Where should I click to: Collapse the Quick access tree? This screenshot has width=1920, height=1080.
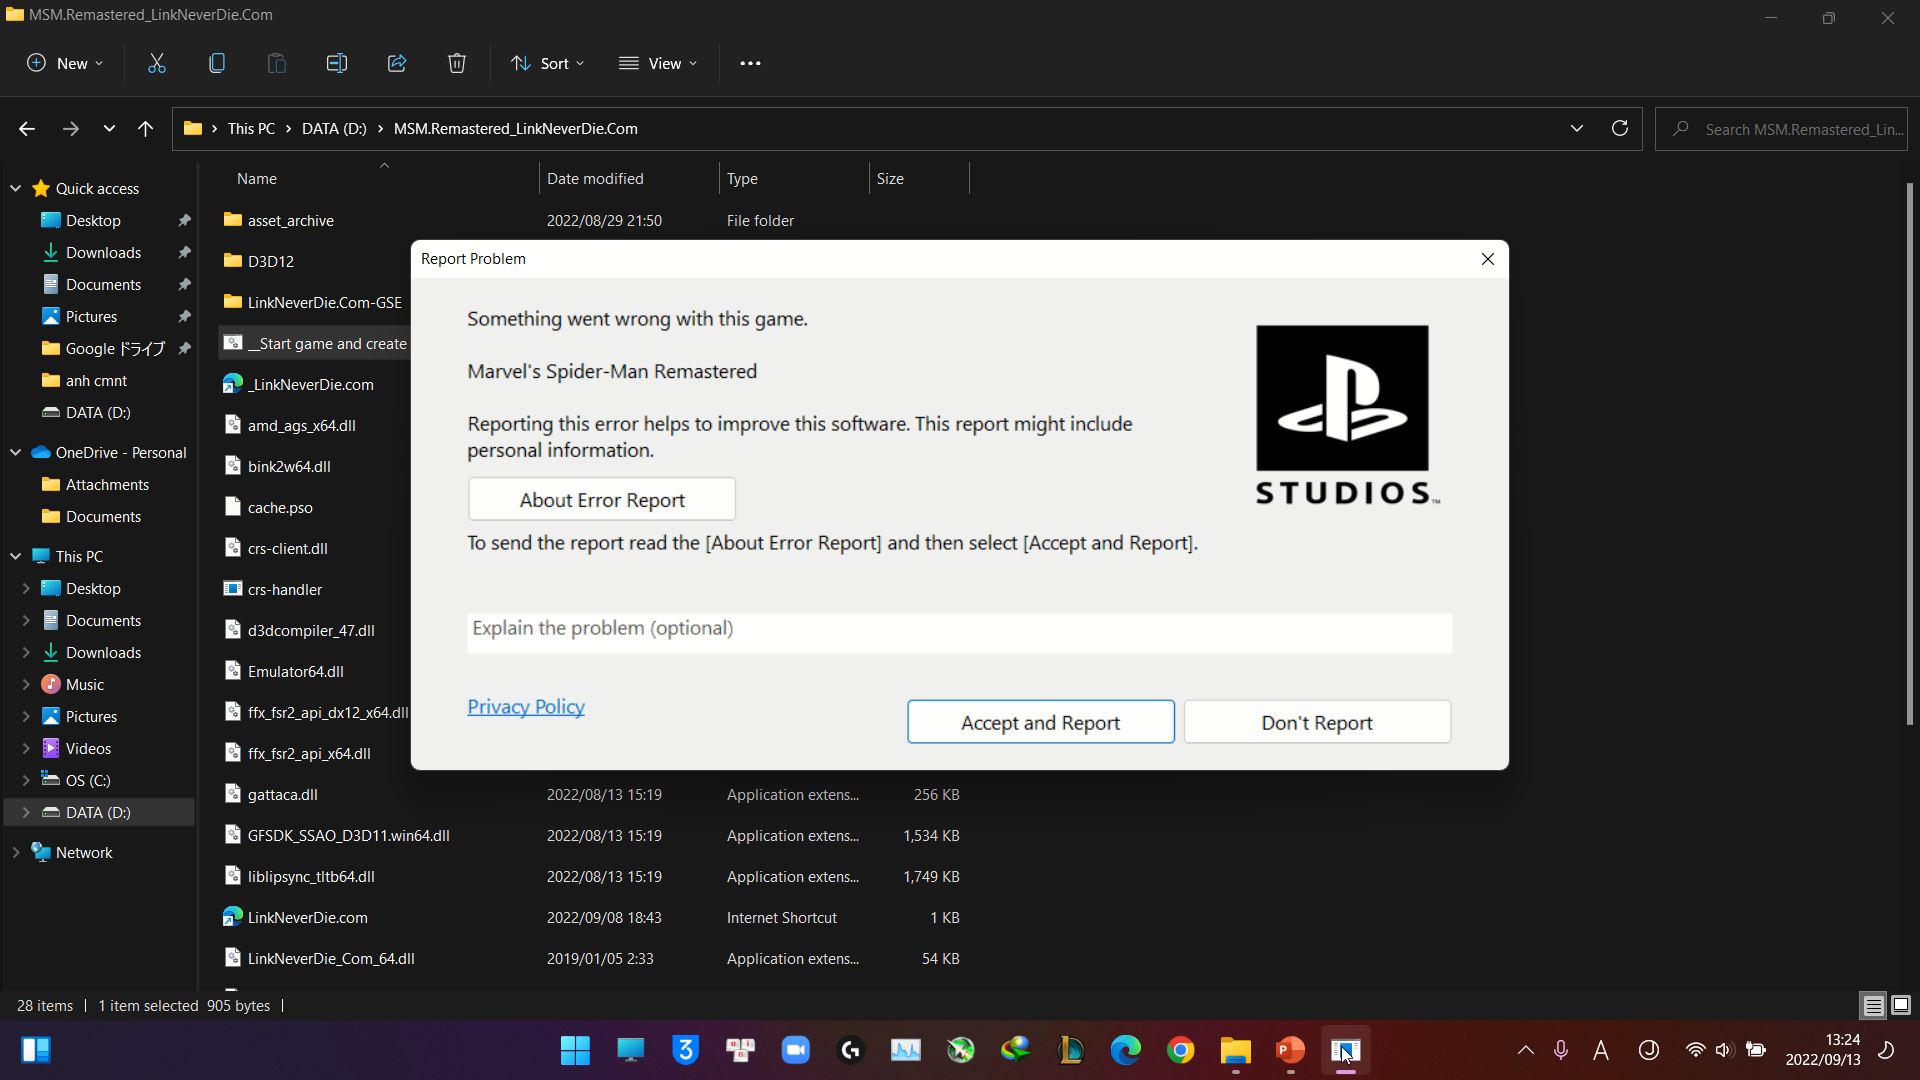coord(16,188)
